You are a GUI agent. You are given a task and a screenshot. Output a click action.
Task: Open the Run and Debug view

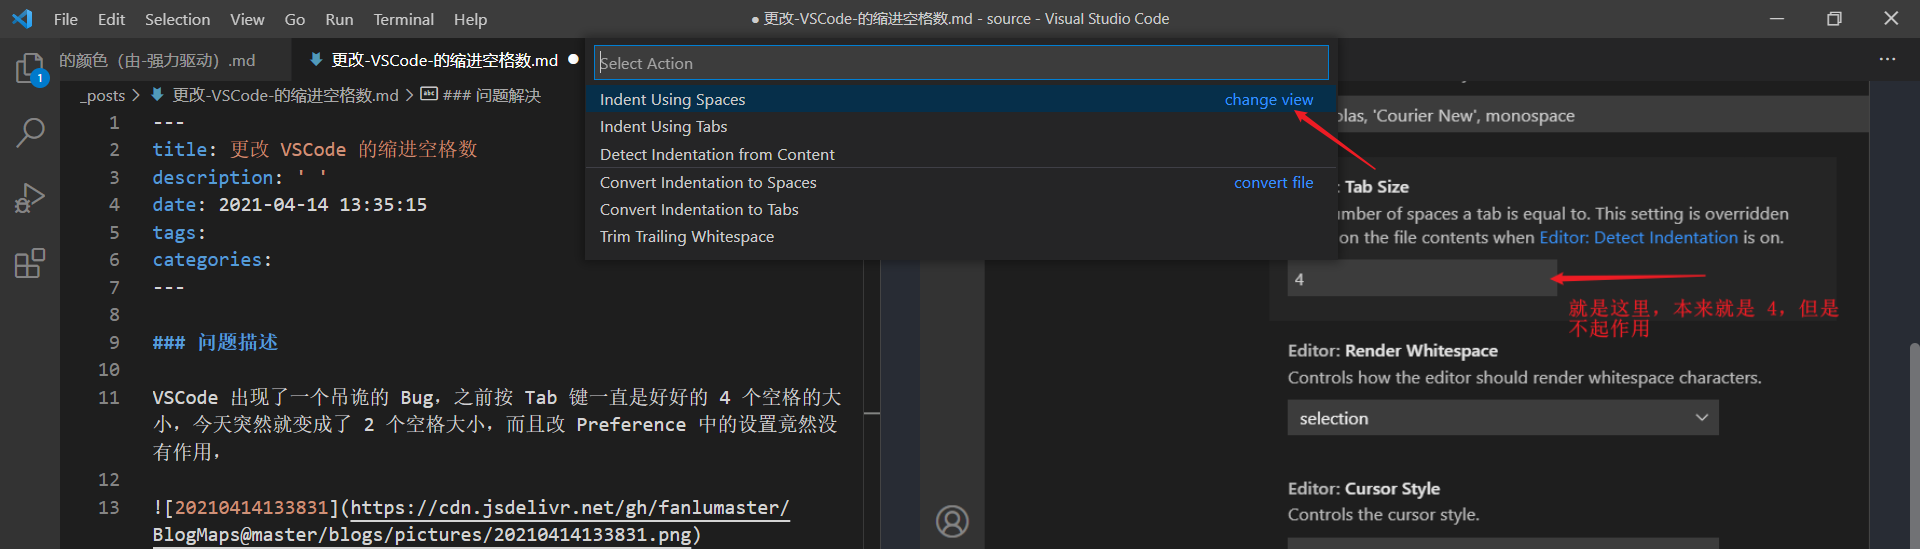pyautogui.click(x=30, y=198)
